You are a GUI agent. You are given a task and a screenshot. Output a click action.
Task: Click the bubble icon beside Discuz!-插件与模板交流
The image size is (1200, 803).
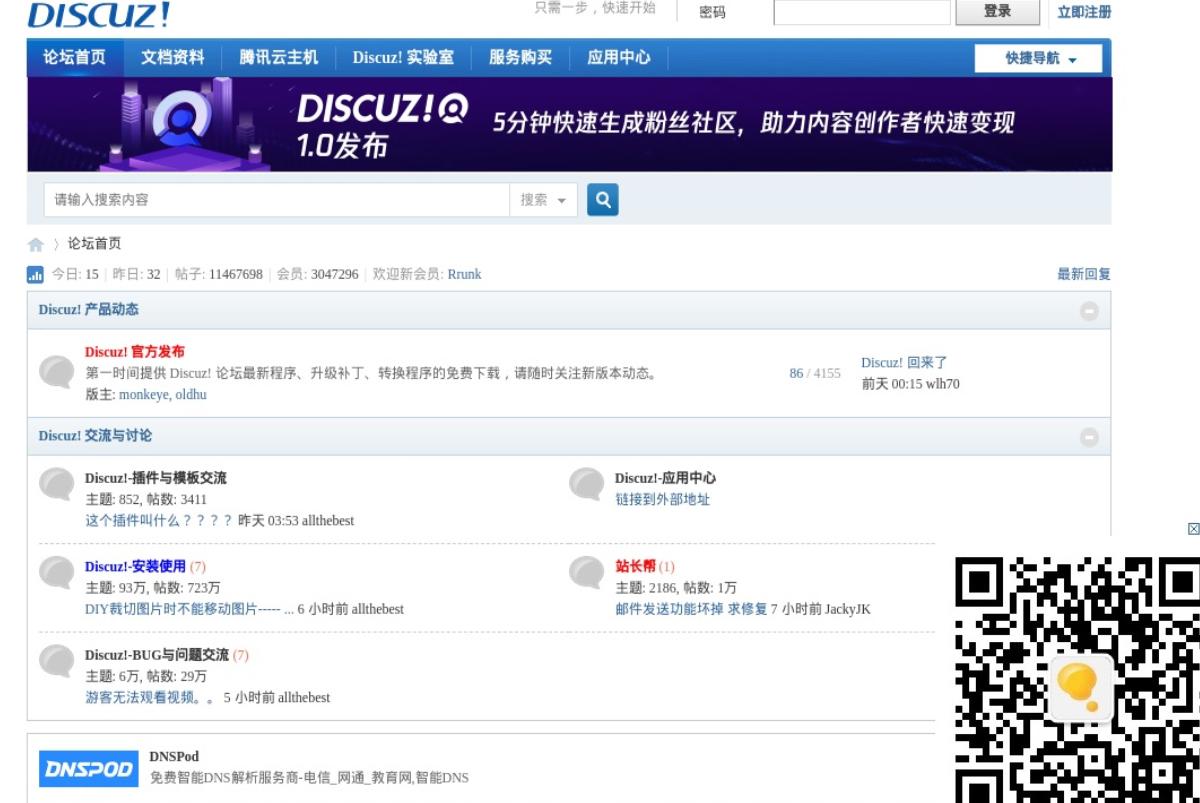tap(57, 485)
